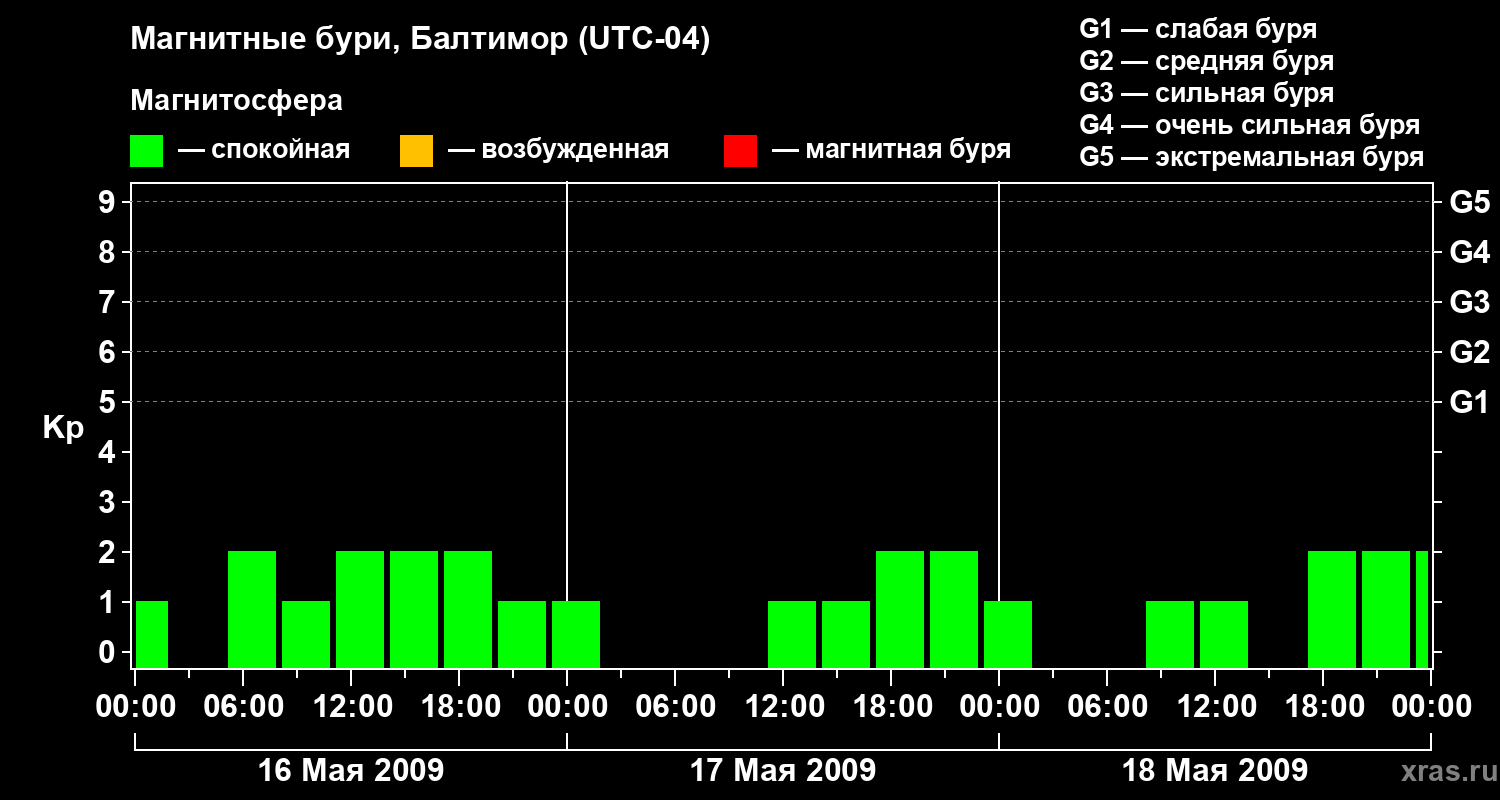The width and height of the screenshot is (1500, 800).
Task: Click the 'G2 — средняя буря' line
Action: [x=1207, y=61]
